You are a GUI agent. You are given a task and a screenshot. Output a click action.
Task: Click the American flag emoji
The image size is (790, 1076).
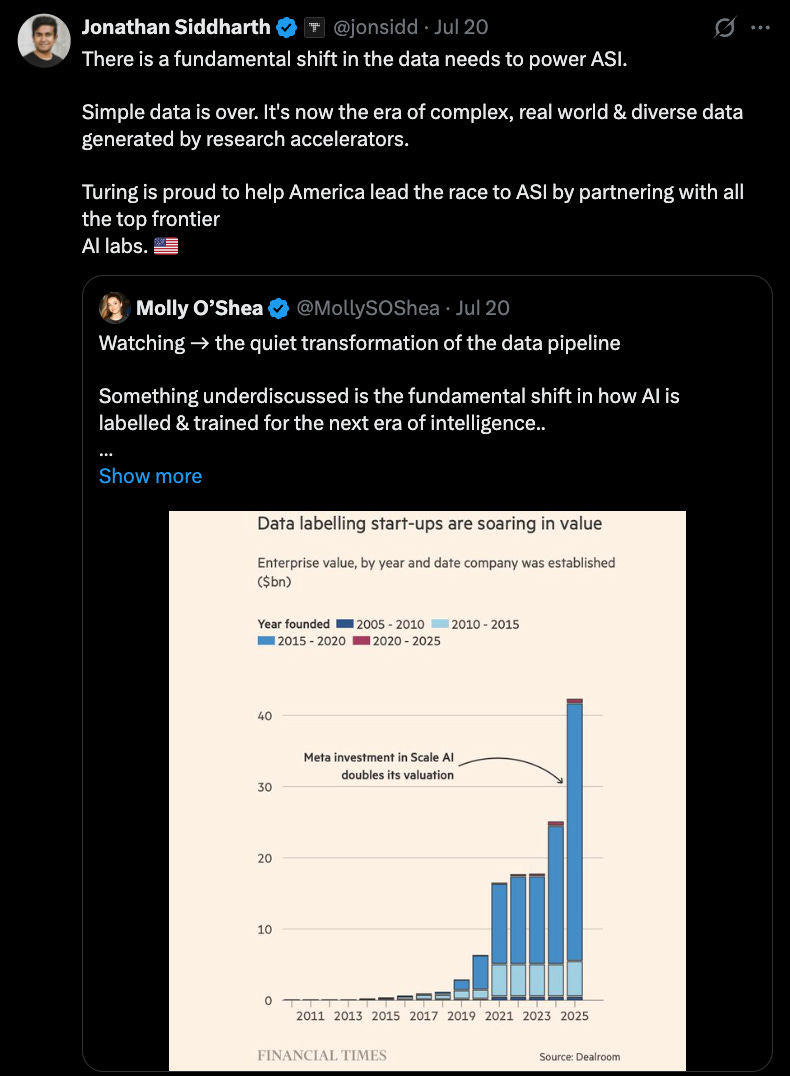[x=165, y=246]
